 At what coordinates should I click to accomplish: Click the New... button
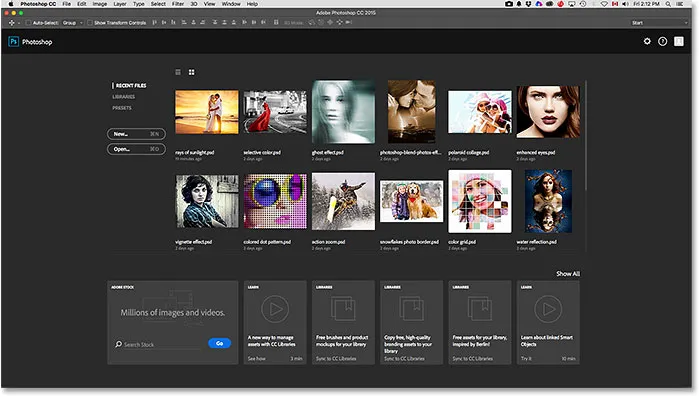coord(136,134)
